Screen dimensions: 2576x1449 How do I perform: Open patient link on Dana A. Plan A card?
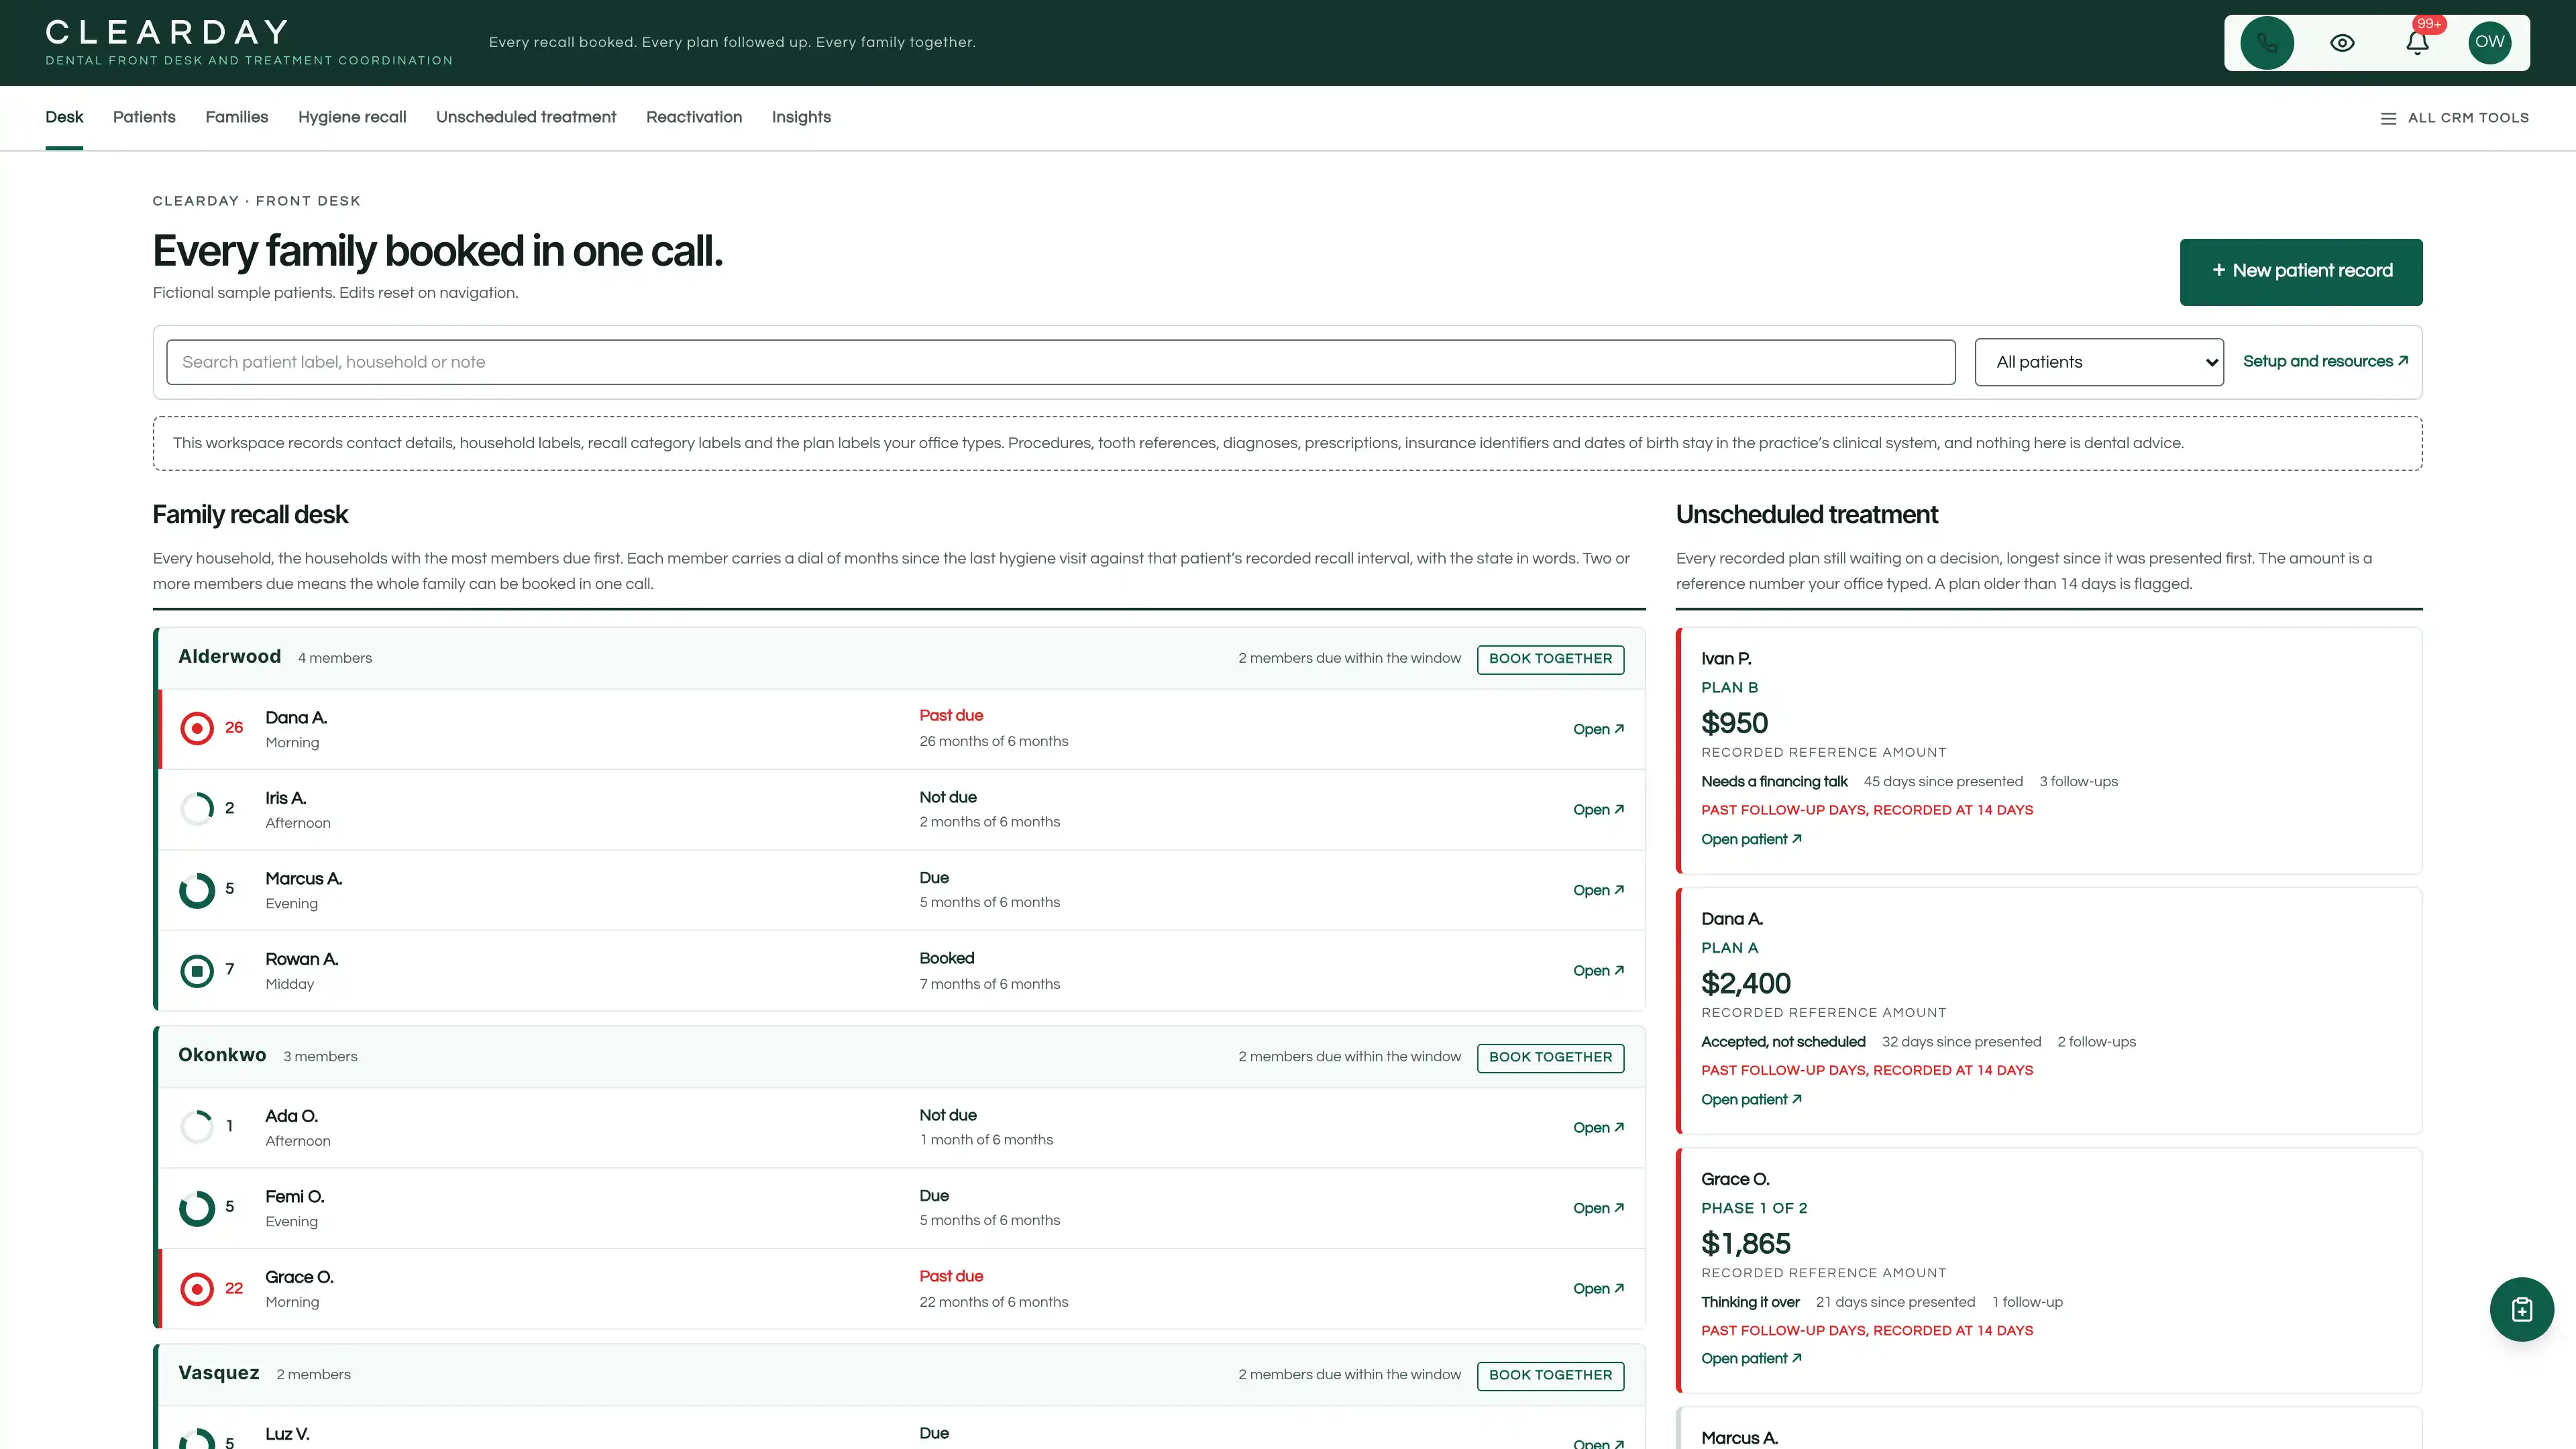tap(1751, 1099)
